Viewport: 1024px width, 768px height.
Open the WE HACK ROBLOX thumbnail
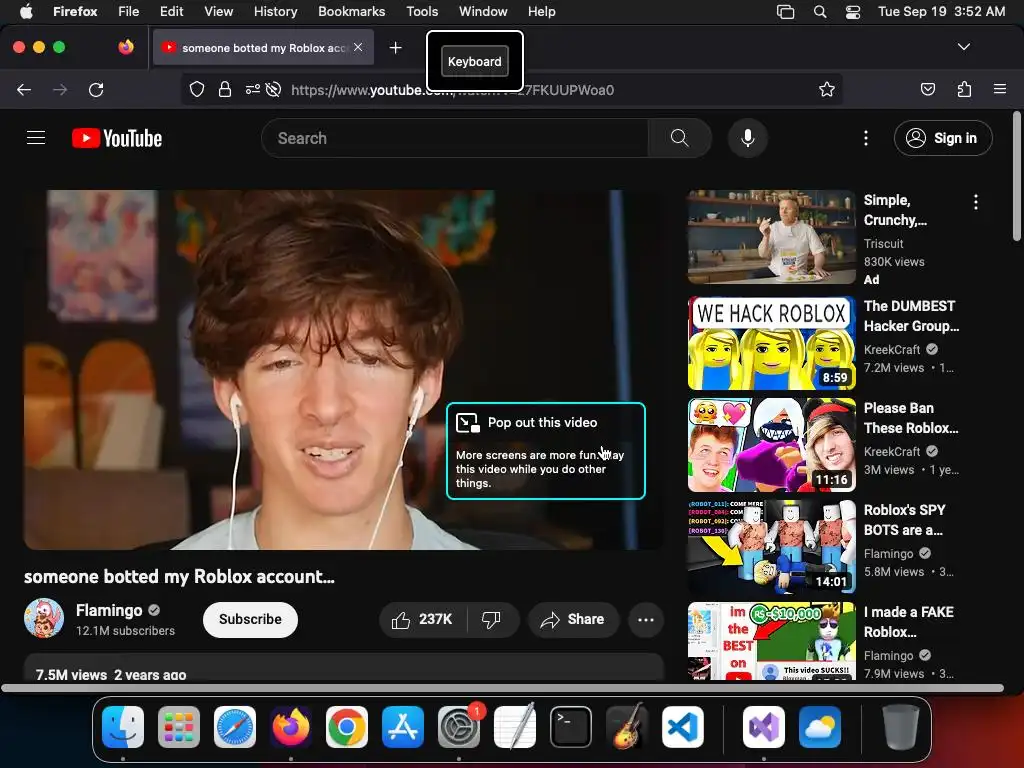[x=771, y=343]
